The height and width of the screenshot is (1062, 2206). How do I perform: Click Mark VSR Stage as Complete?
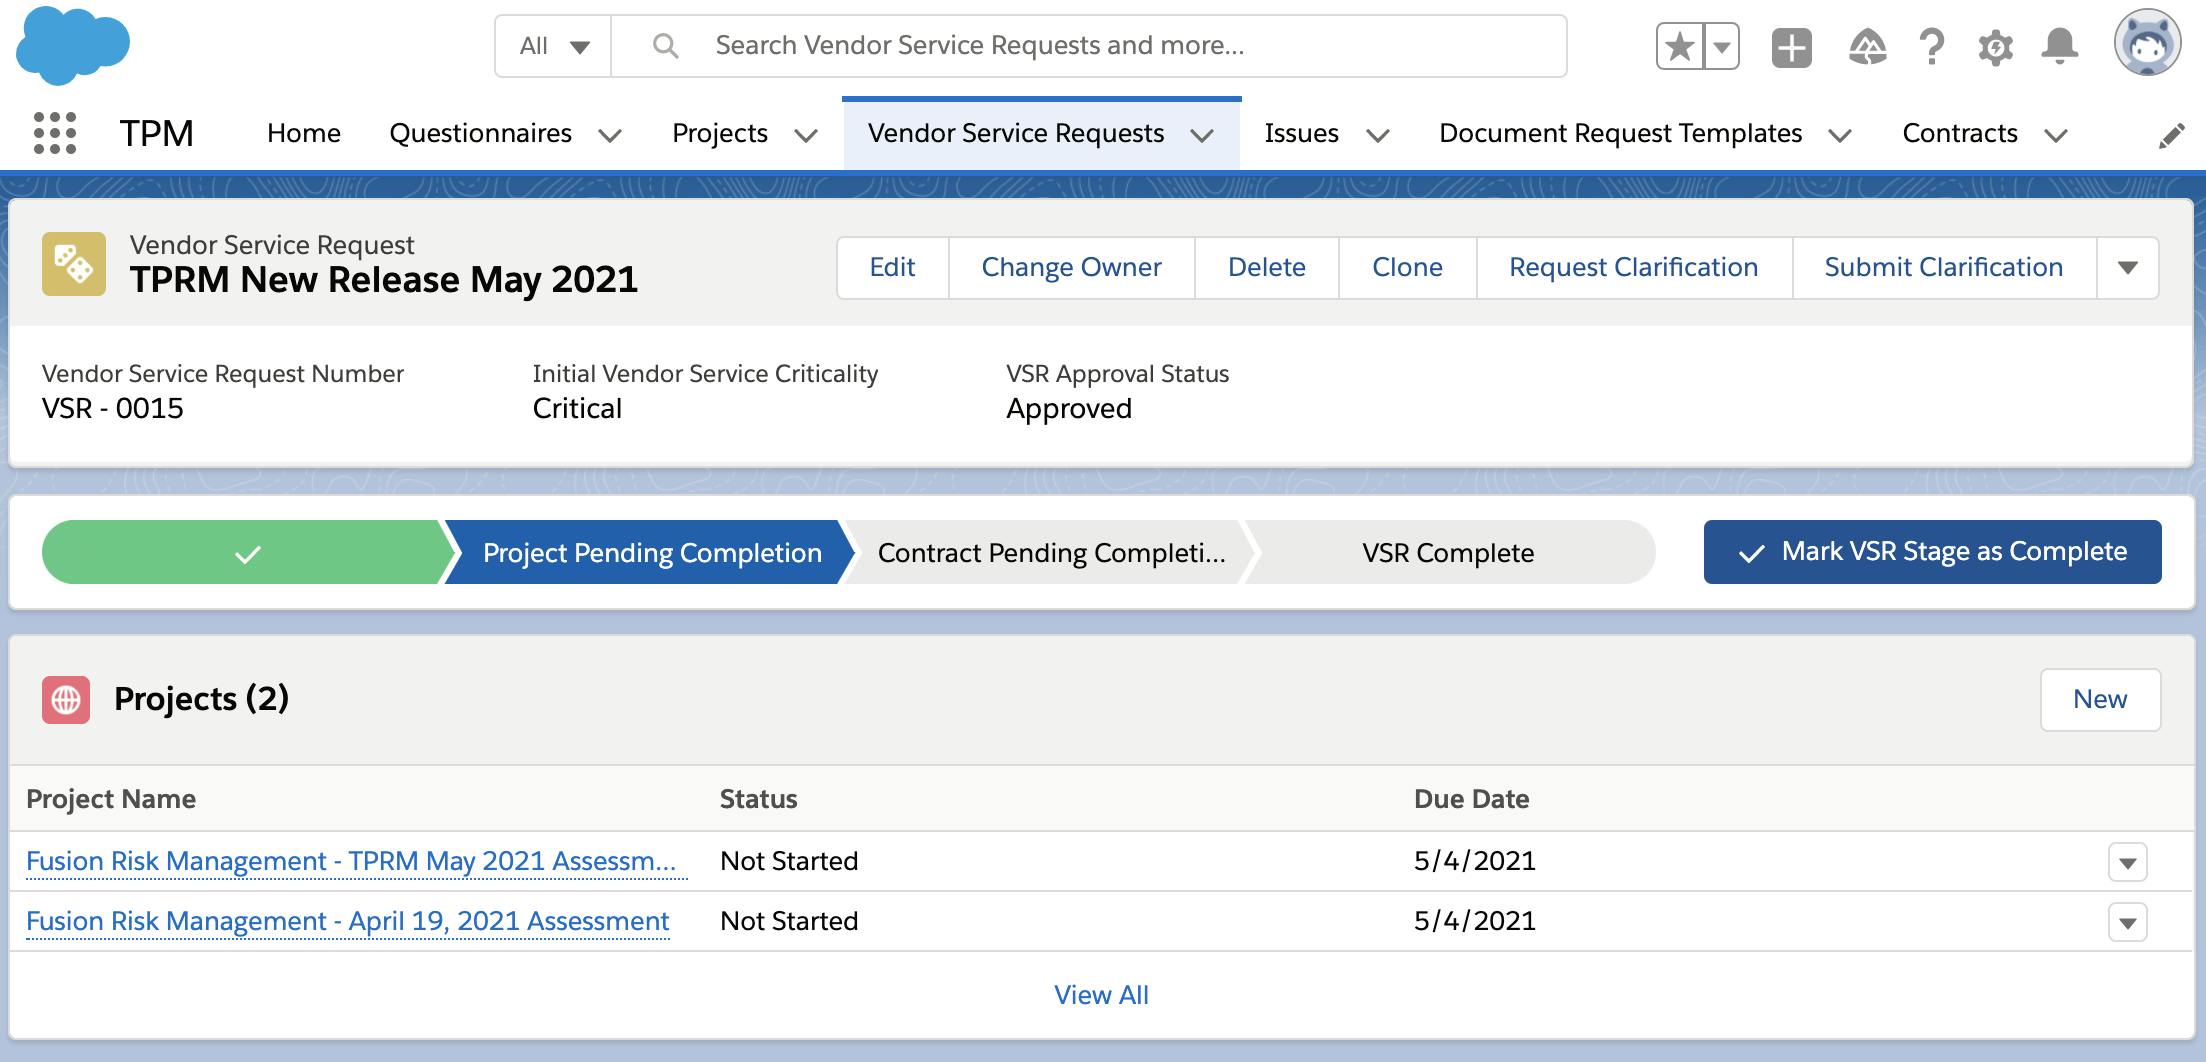coord(1930,551)
